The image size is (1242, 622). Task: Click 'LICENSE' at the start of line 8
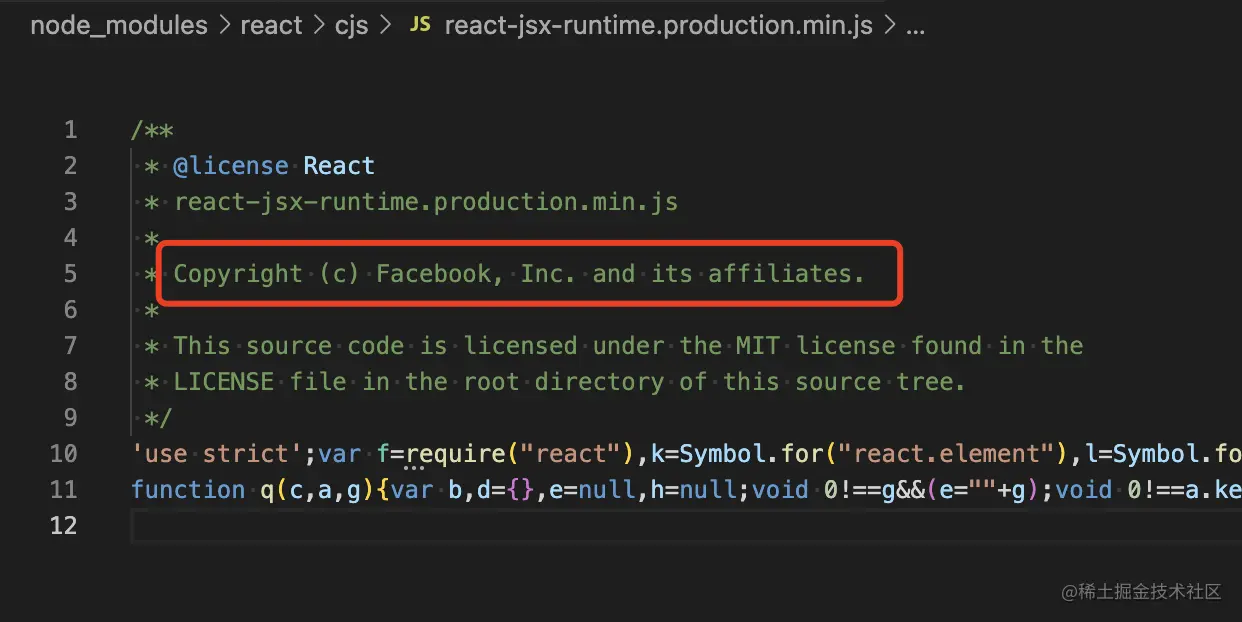click(x=224, y=382)
